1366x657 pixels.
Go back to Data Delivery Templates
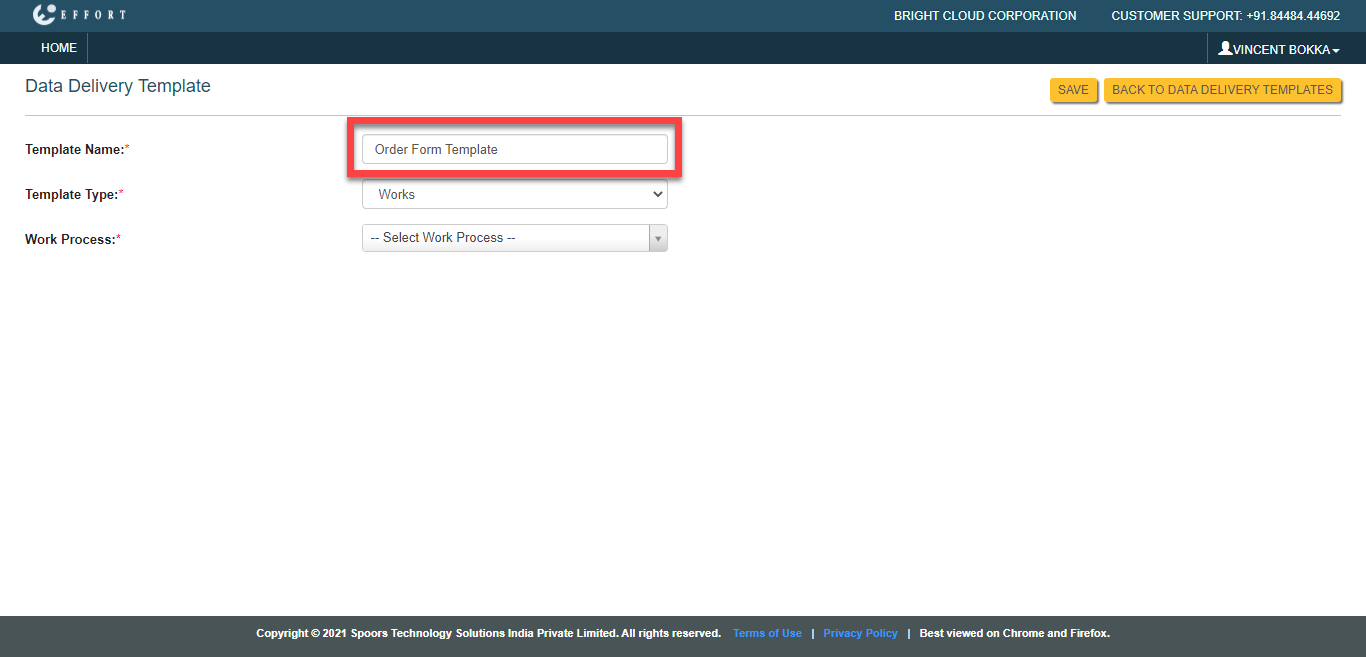pyautogui.click(x=1222, y=90)
